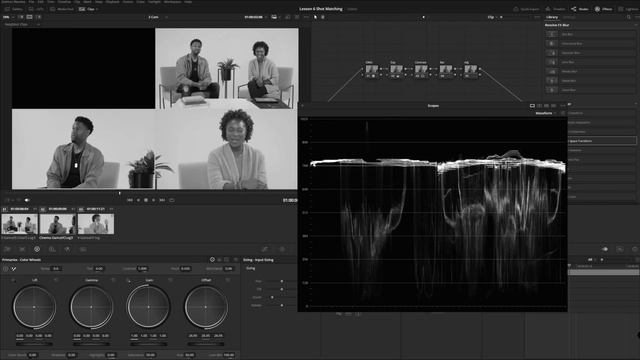Collapse the Resolve FX Blur category
Screen dimensions: 640x360
pos(636,25)
